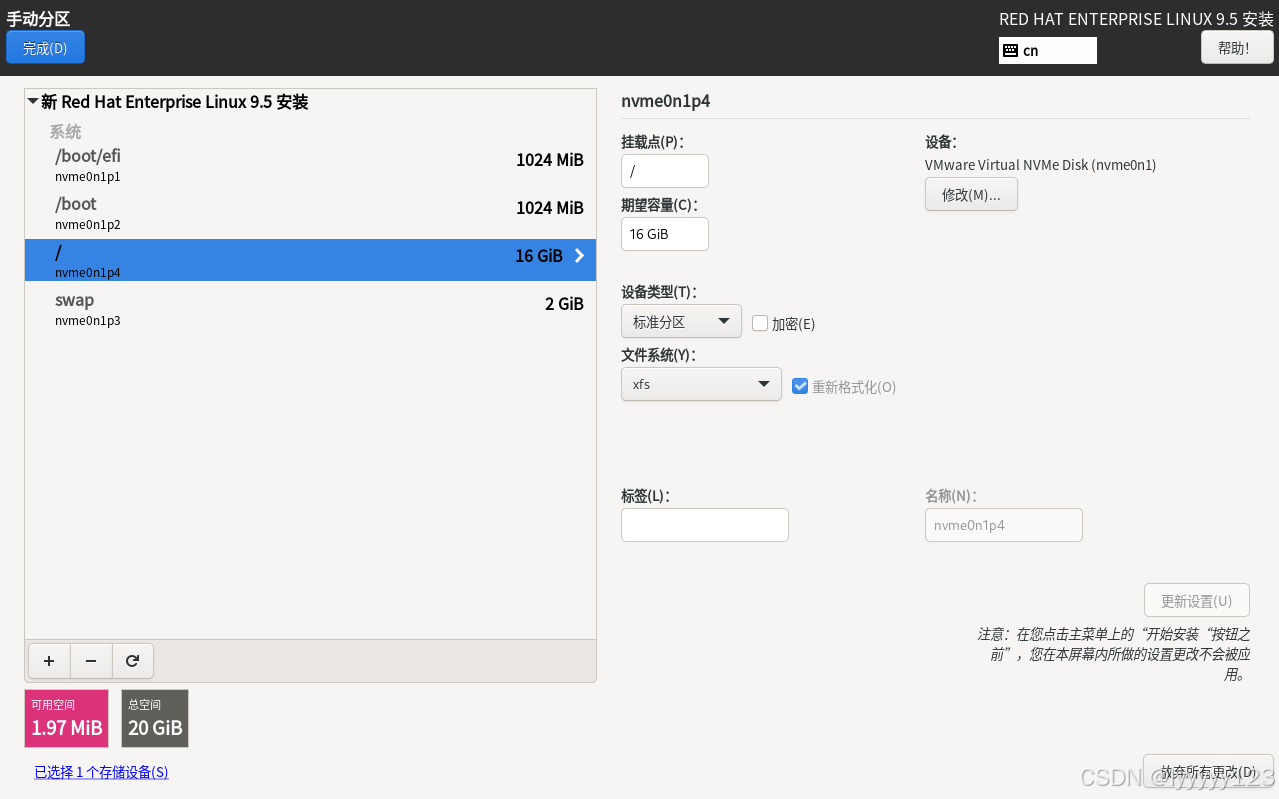Click the keyboard layout indicator showing cn
This screenshot has width=1279, height=799.
tap(1046, 50)
